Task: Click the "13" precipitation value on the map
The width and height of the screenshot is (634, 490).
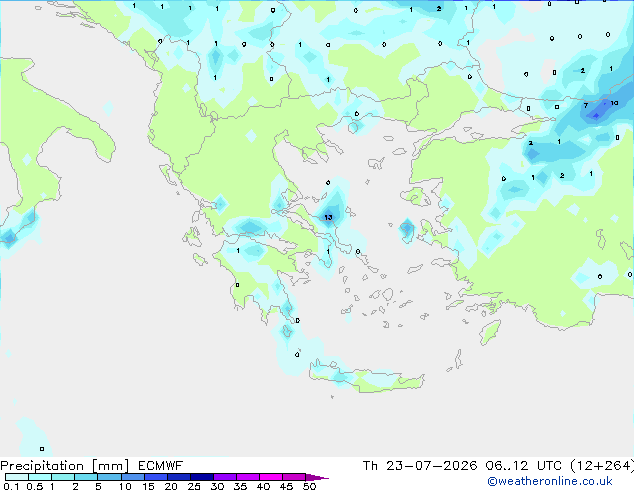Action: 328,218
